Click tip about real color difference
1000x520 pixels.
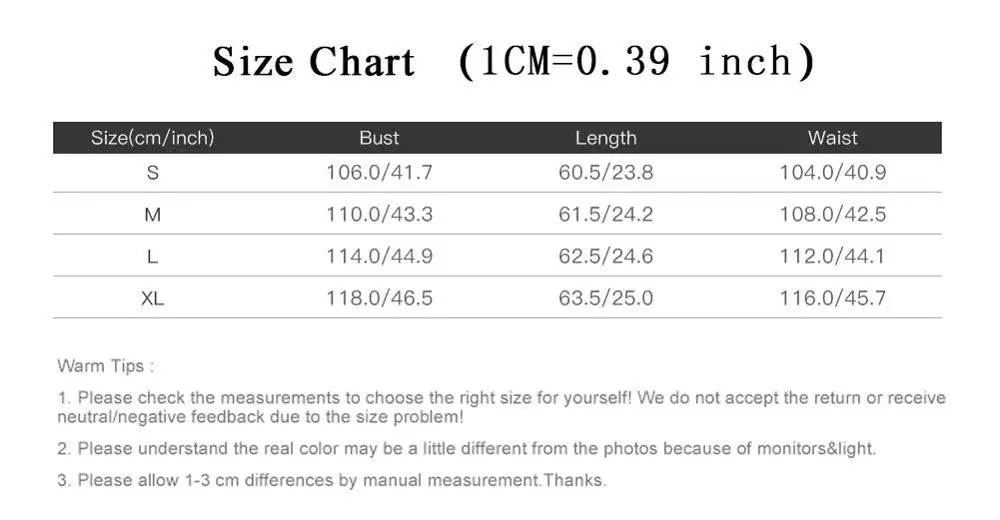tap(467, 449)
